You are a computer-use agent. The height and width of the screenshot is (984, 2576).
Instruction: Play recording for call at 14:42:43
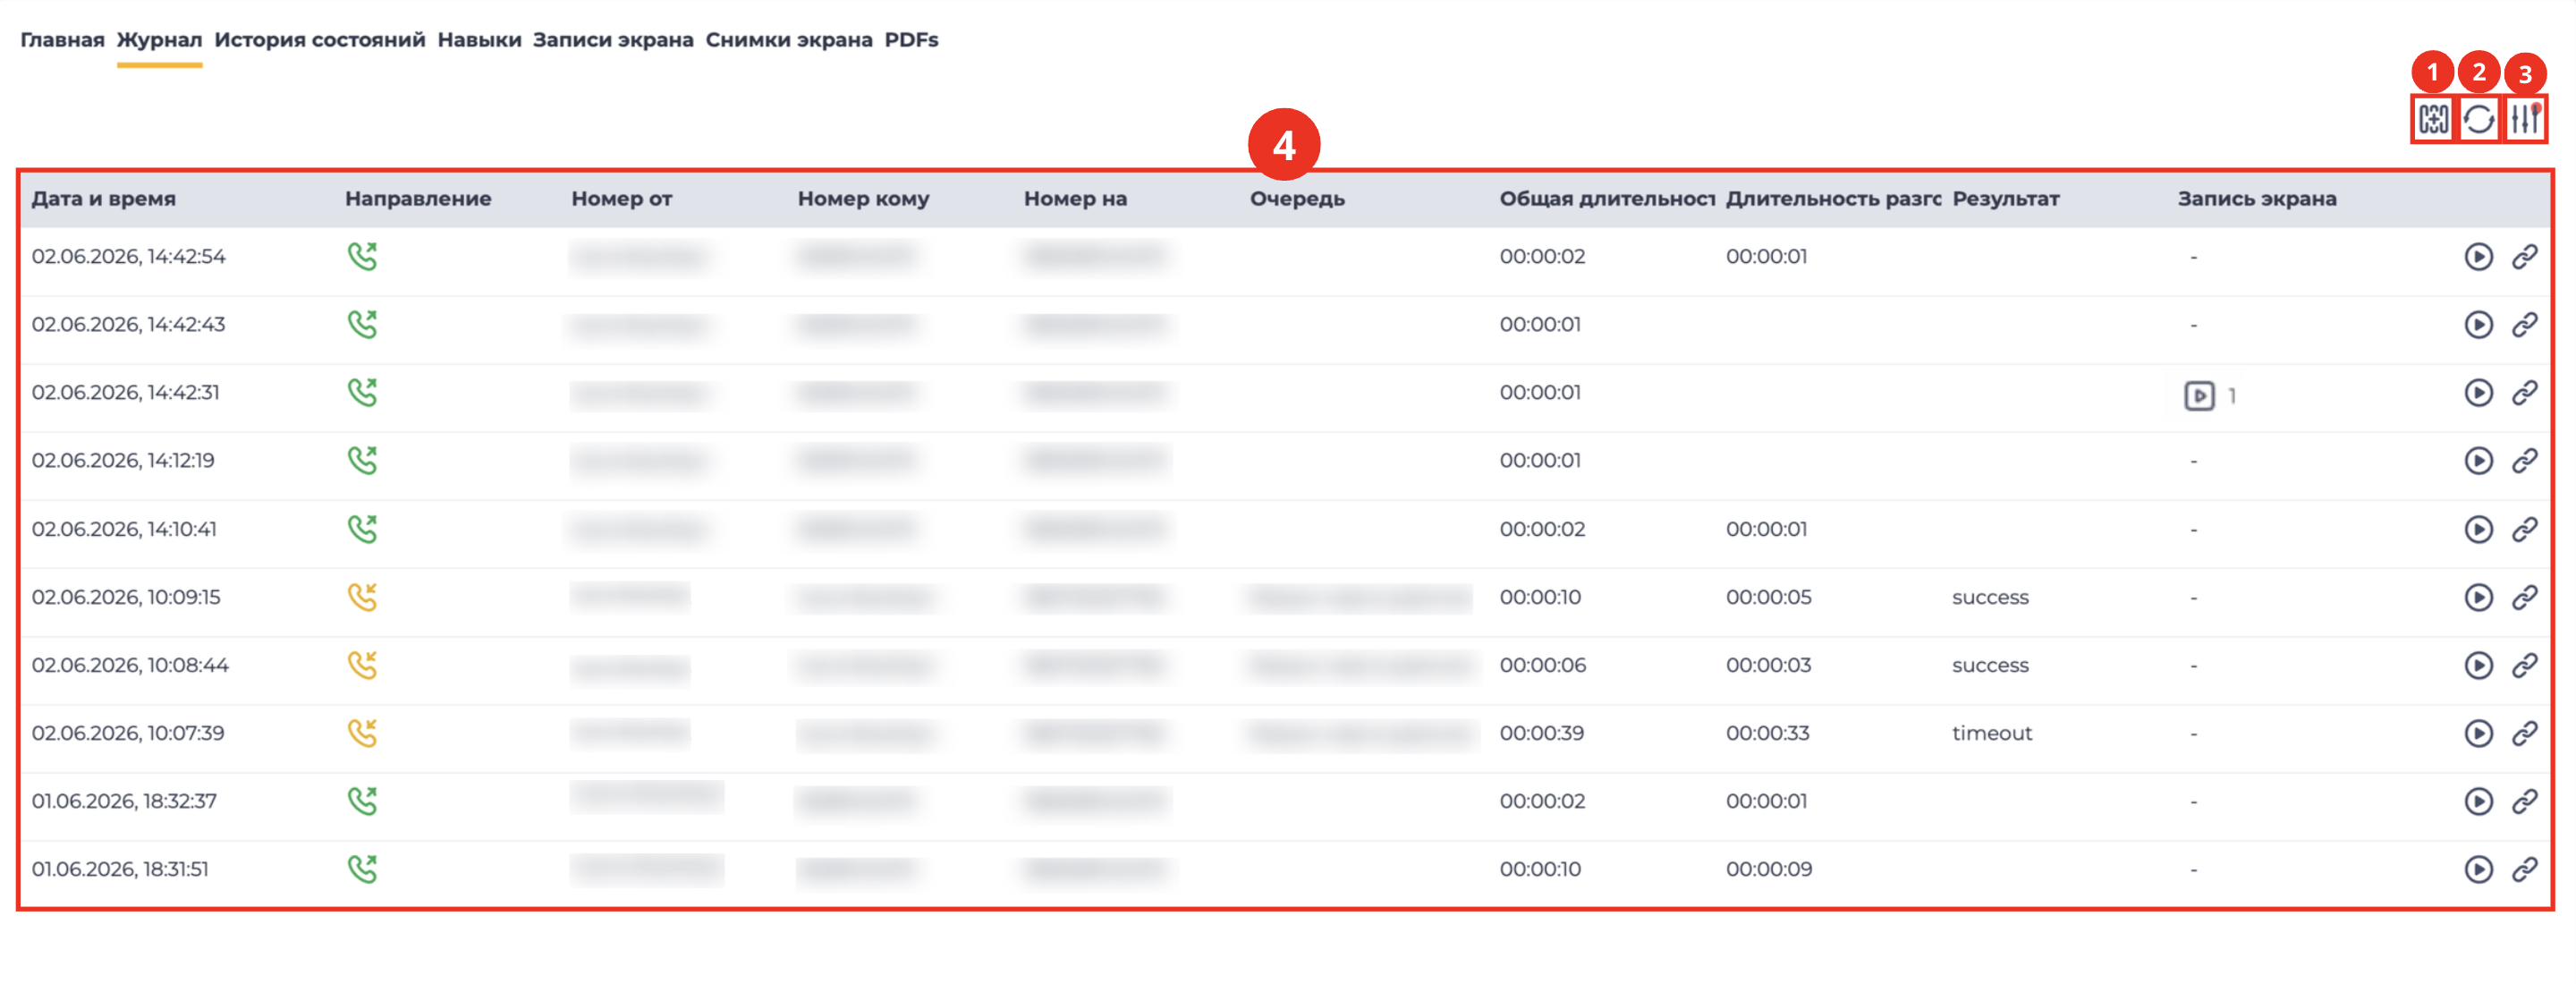coord(2478,325)
